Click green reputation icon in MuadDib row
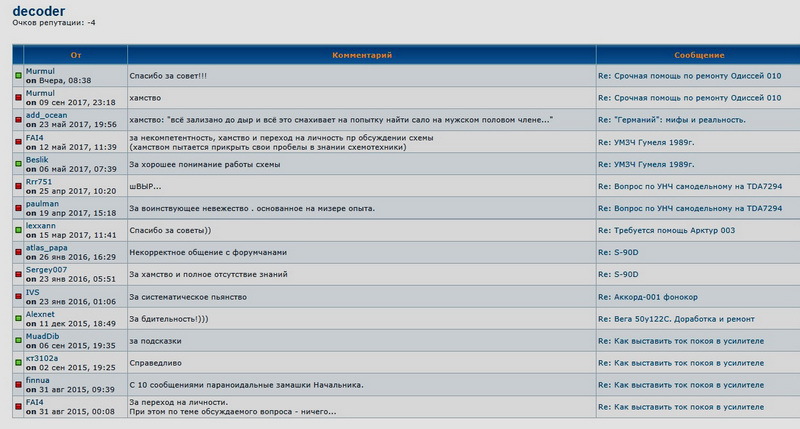This screenshot has width=800, height=429. 18,340
